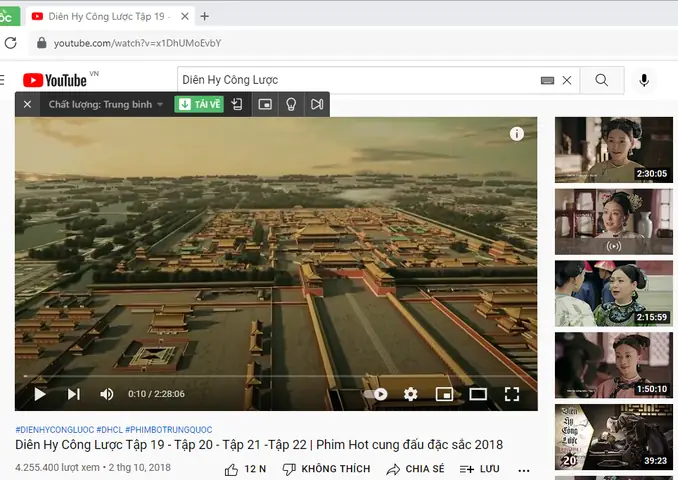
Task: Like the video with thumbs up
Action: 245,469
